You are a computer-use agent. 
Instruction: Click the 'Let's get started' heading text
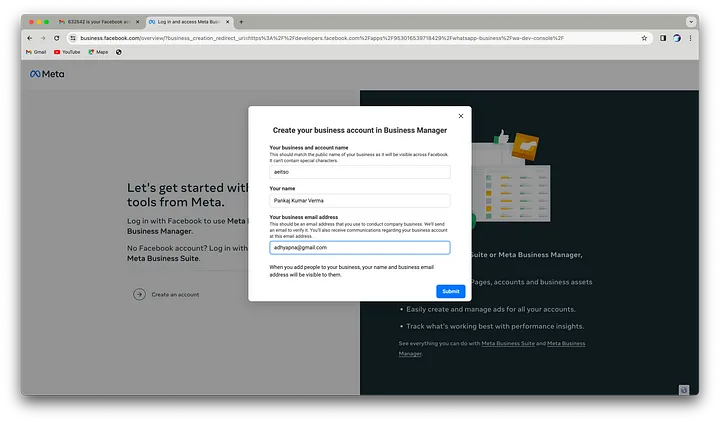point(187,195)
